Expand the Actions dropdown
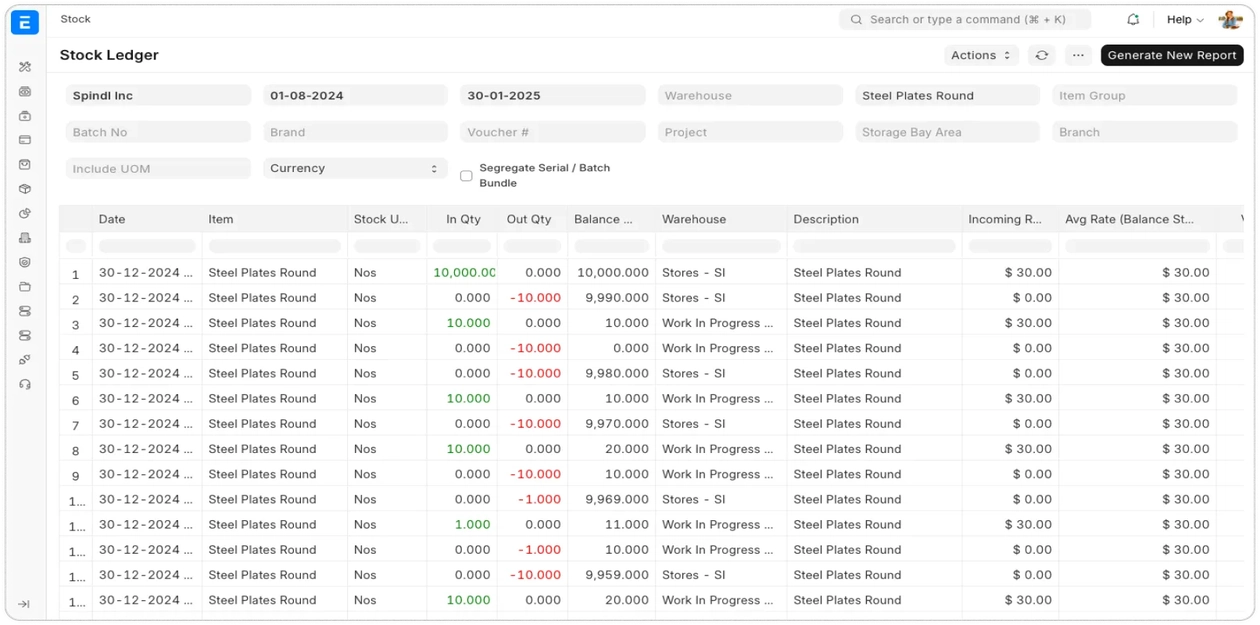Viewport: 1260px width, 625px height. tap(980, 56)
